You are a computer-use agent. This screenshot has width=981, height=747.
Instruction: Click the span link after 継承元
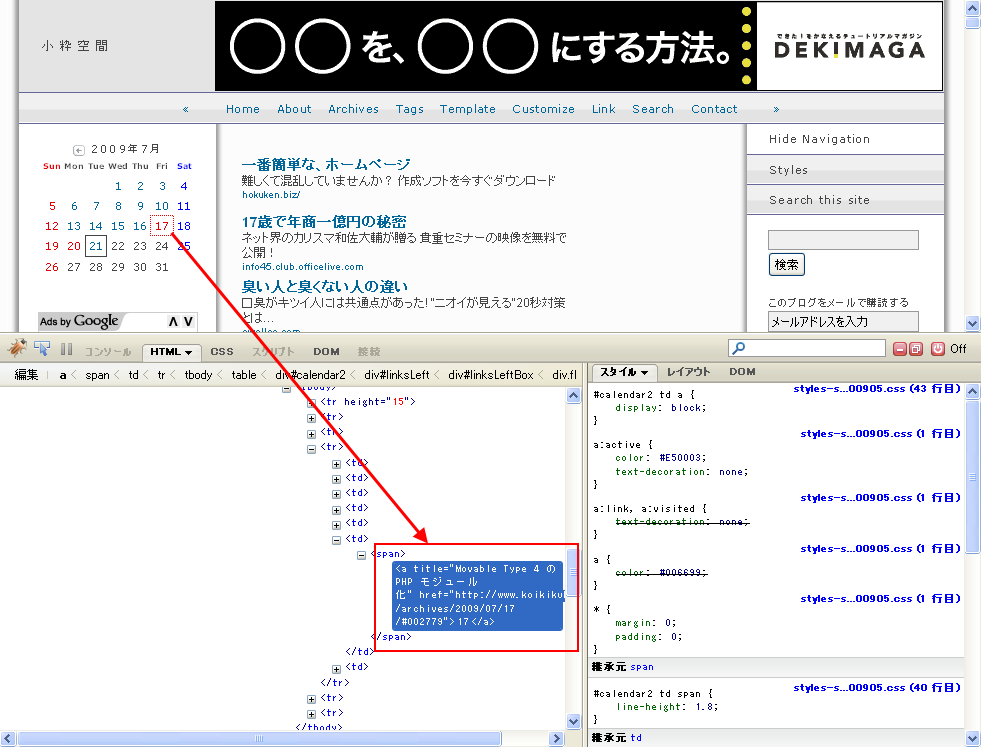642,667
